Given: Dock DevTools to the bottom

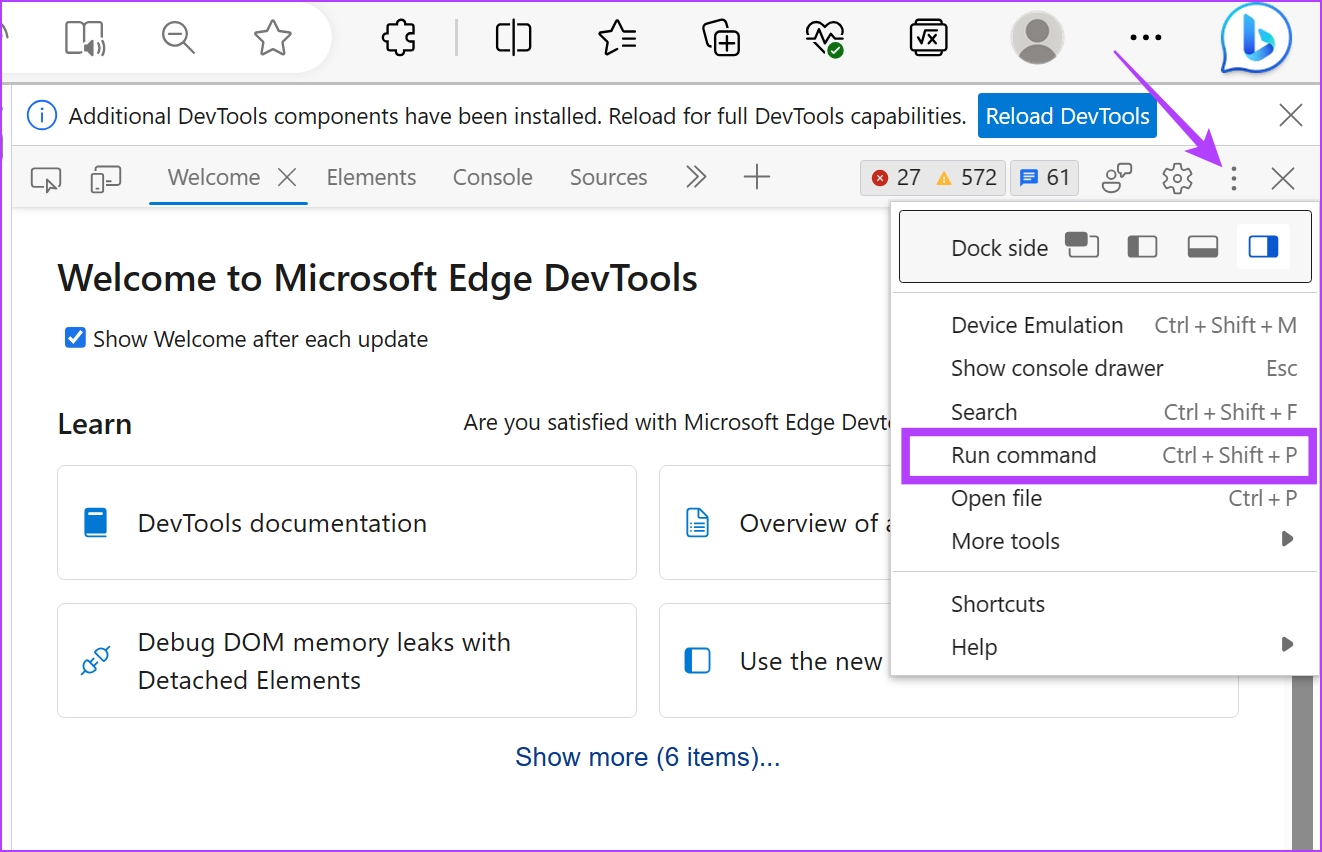Looking at the screenshot, I should (x=1203, y=246).
